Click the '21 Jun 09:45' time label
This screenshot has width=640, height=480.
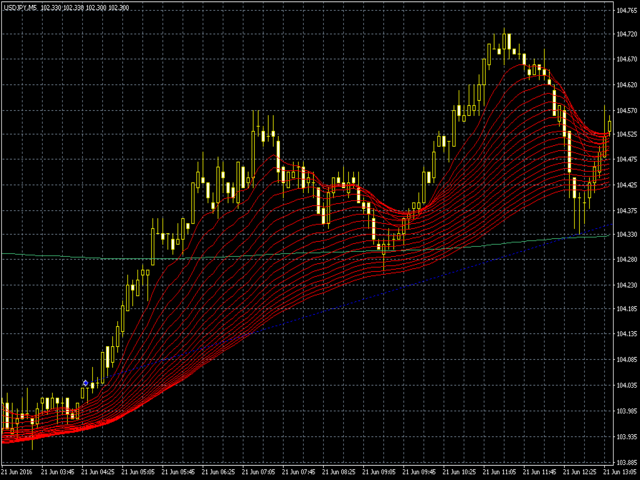point(420,472)
